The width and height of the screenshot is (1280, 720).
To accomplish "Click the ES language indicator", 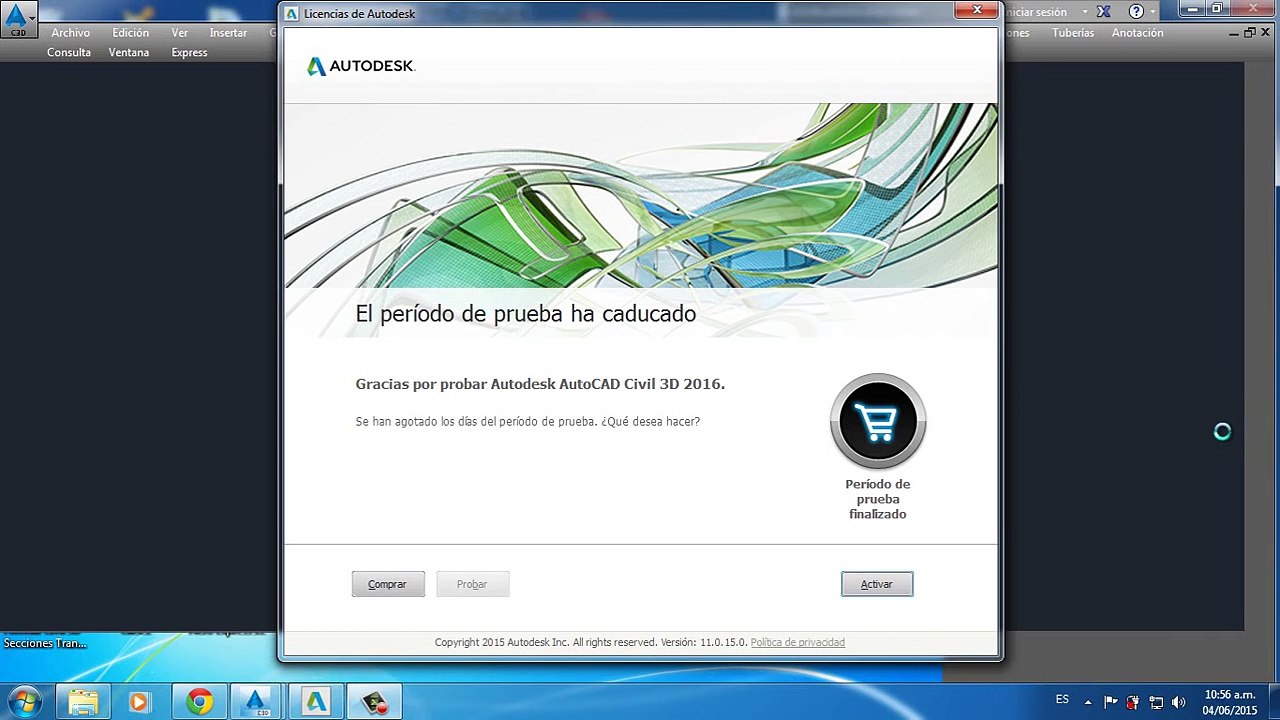I will pyautogui.click(x=1062, y=700).
